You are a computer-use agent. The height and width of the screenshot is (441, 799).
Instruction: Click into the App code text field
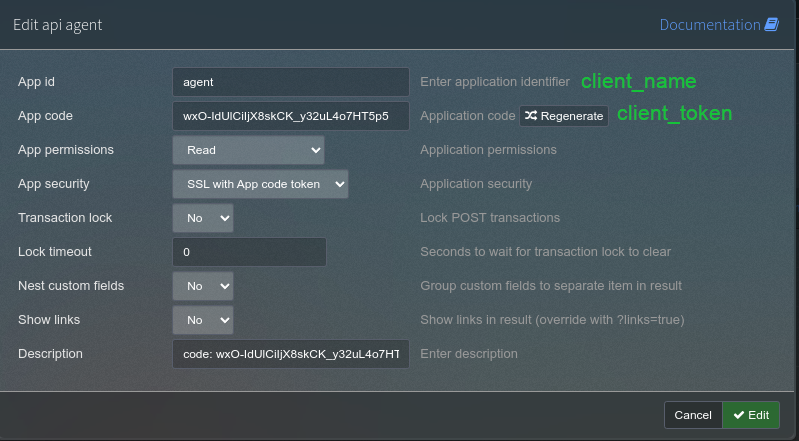click(290, 116)
